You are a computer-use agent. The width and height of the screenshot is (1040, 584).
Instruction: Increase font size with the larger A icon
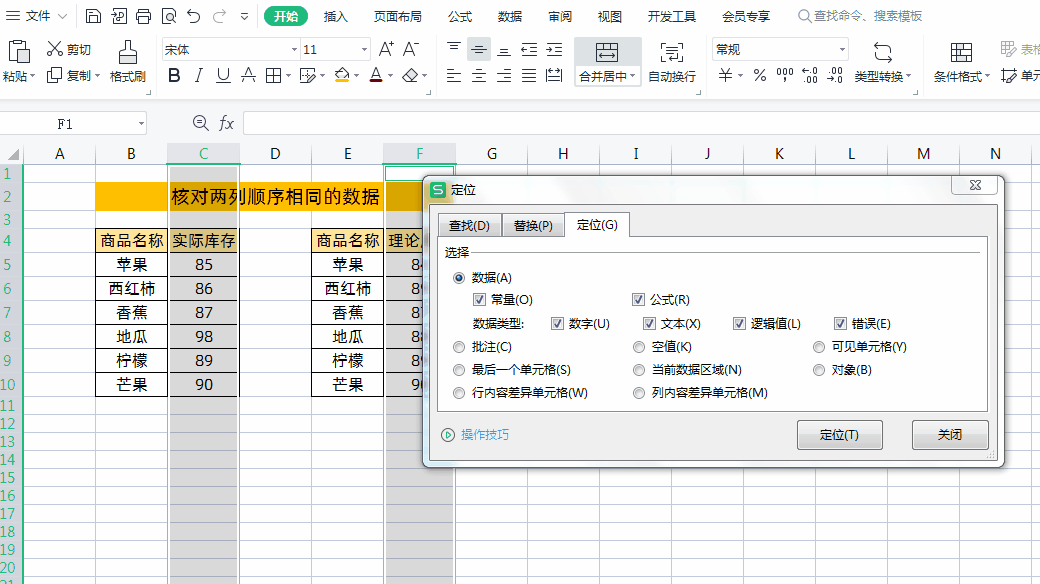(x=386, y=49)
